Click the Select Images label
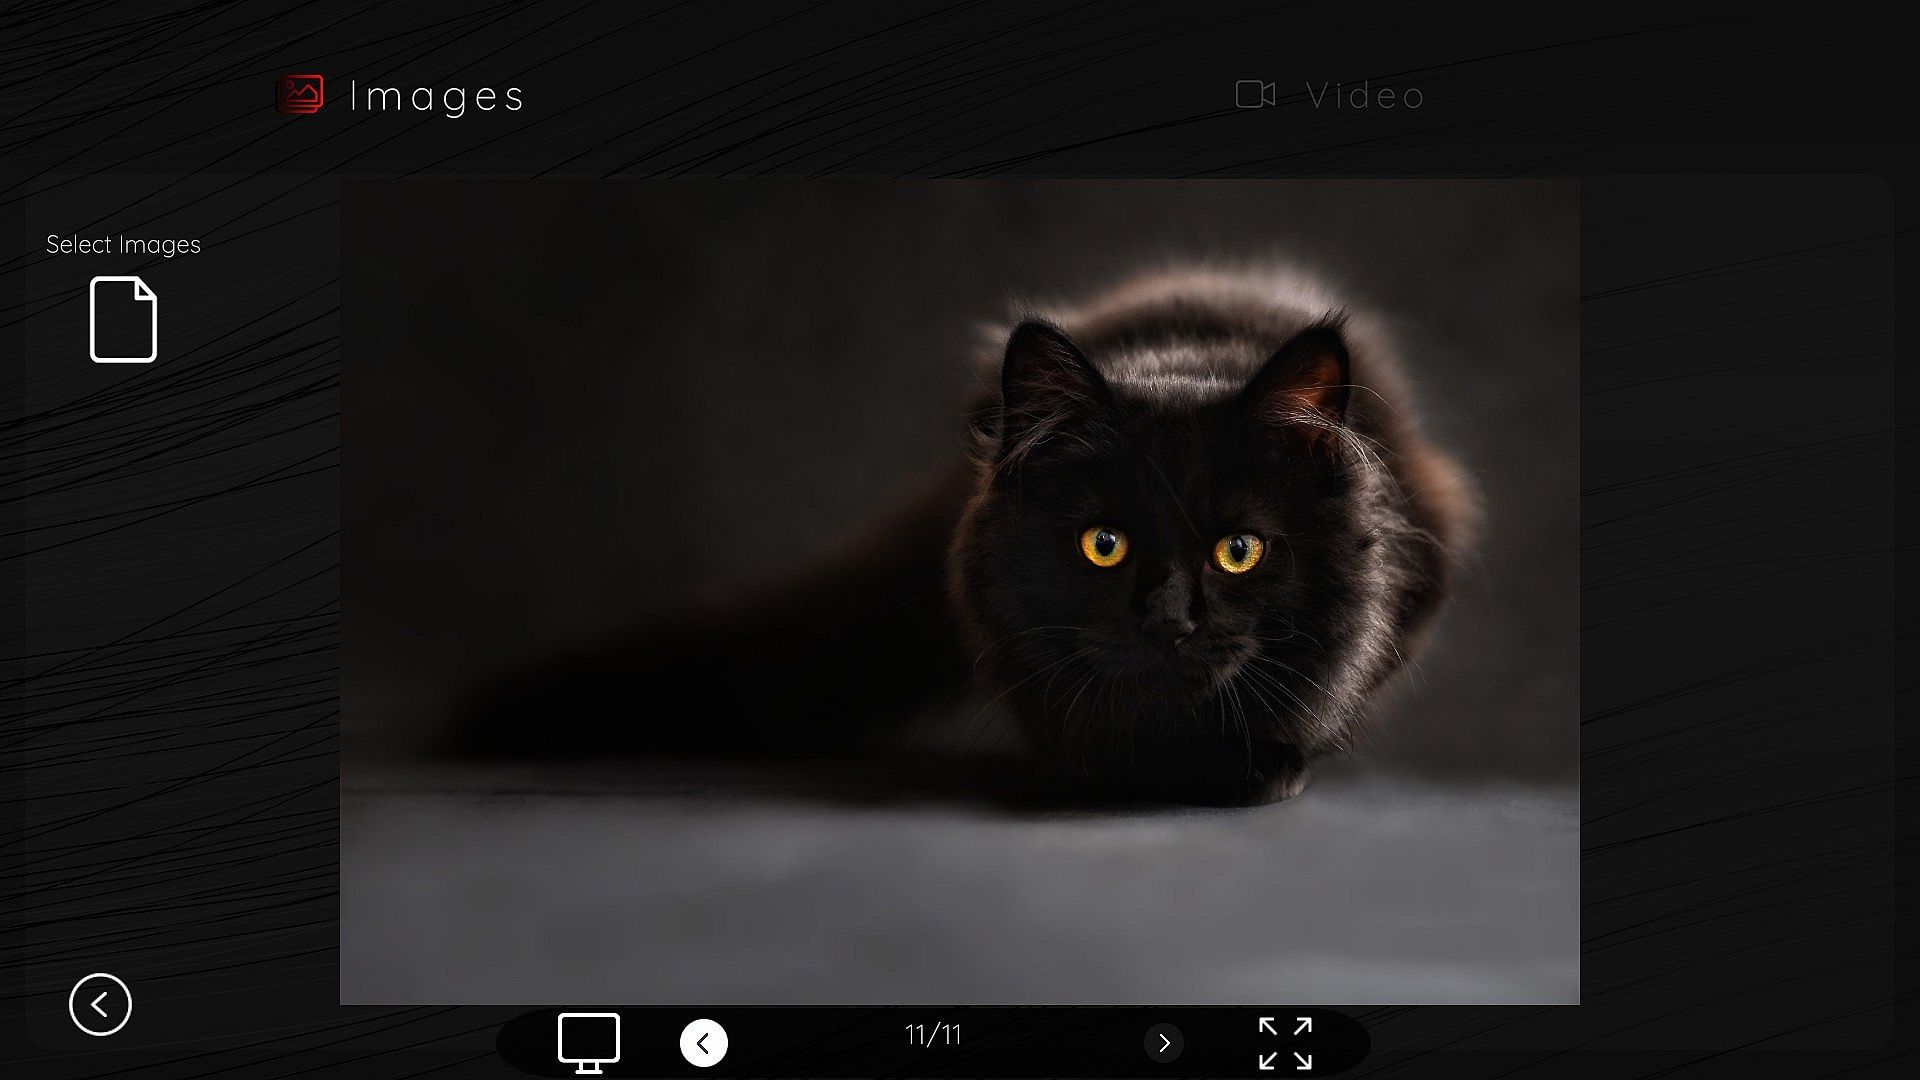1920x1080 pixels. pos(123,245)
